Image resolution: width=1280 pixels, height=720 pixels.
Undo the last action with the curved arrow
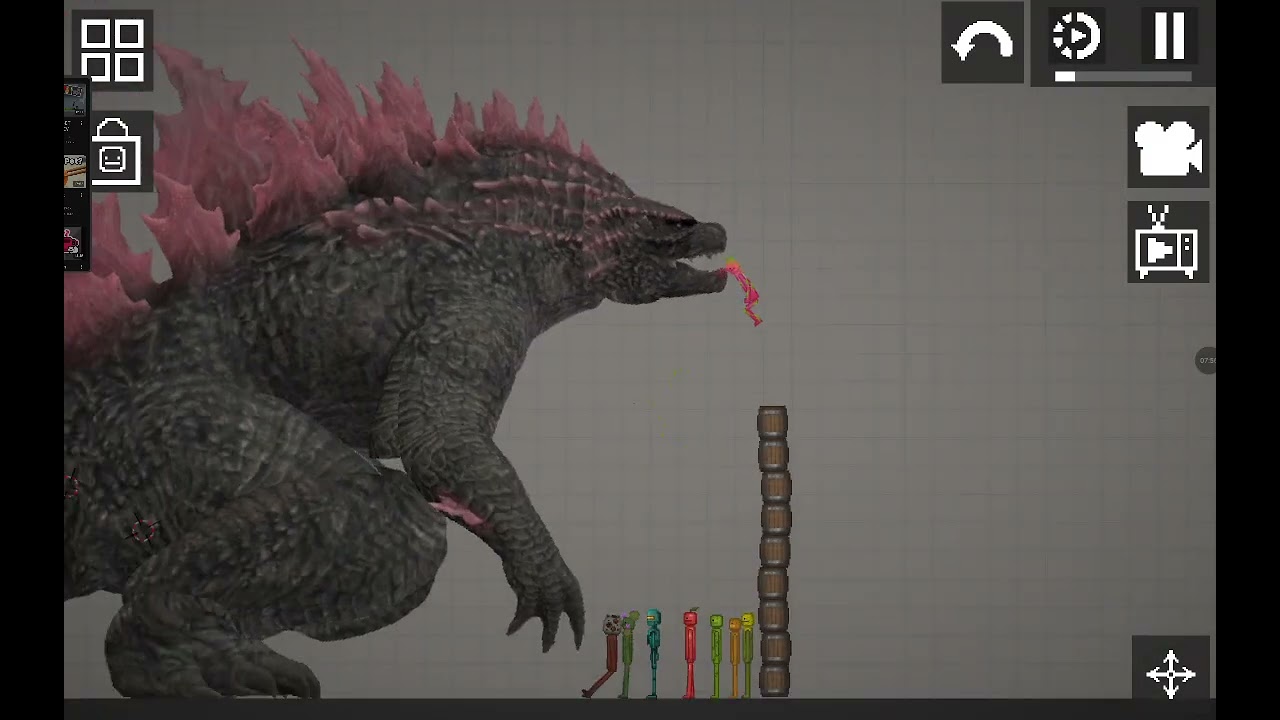(982, 43)
